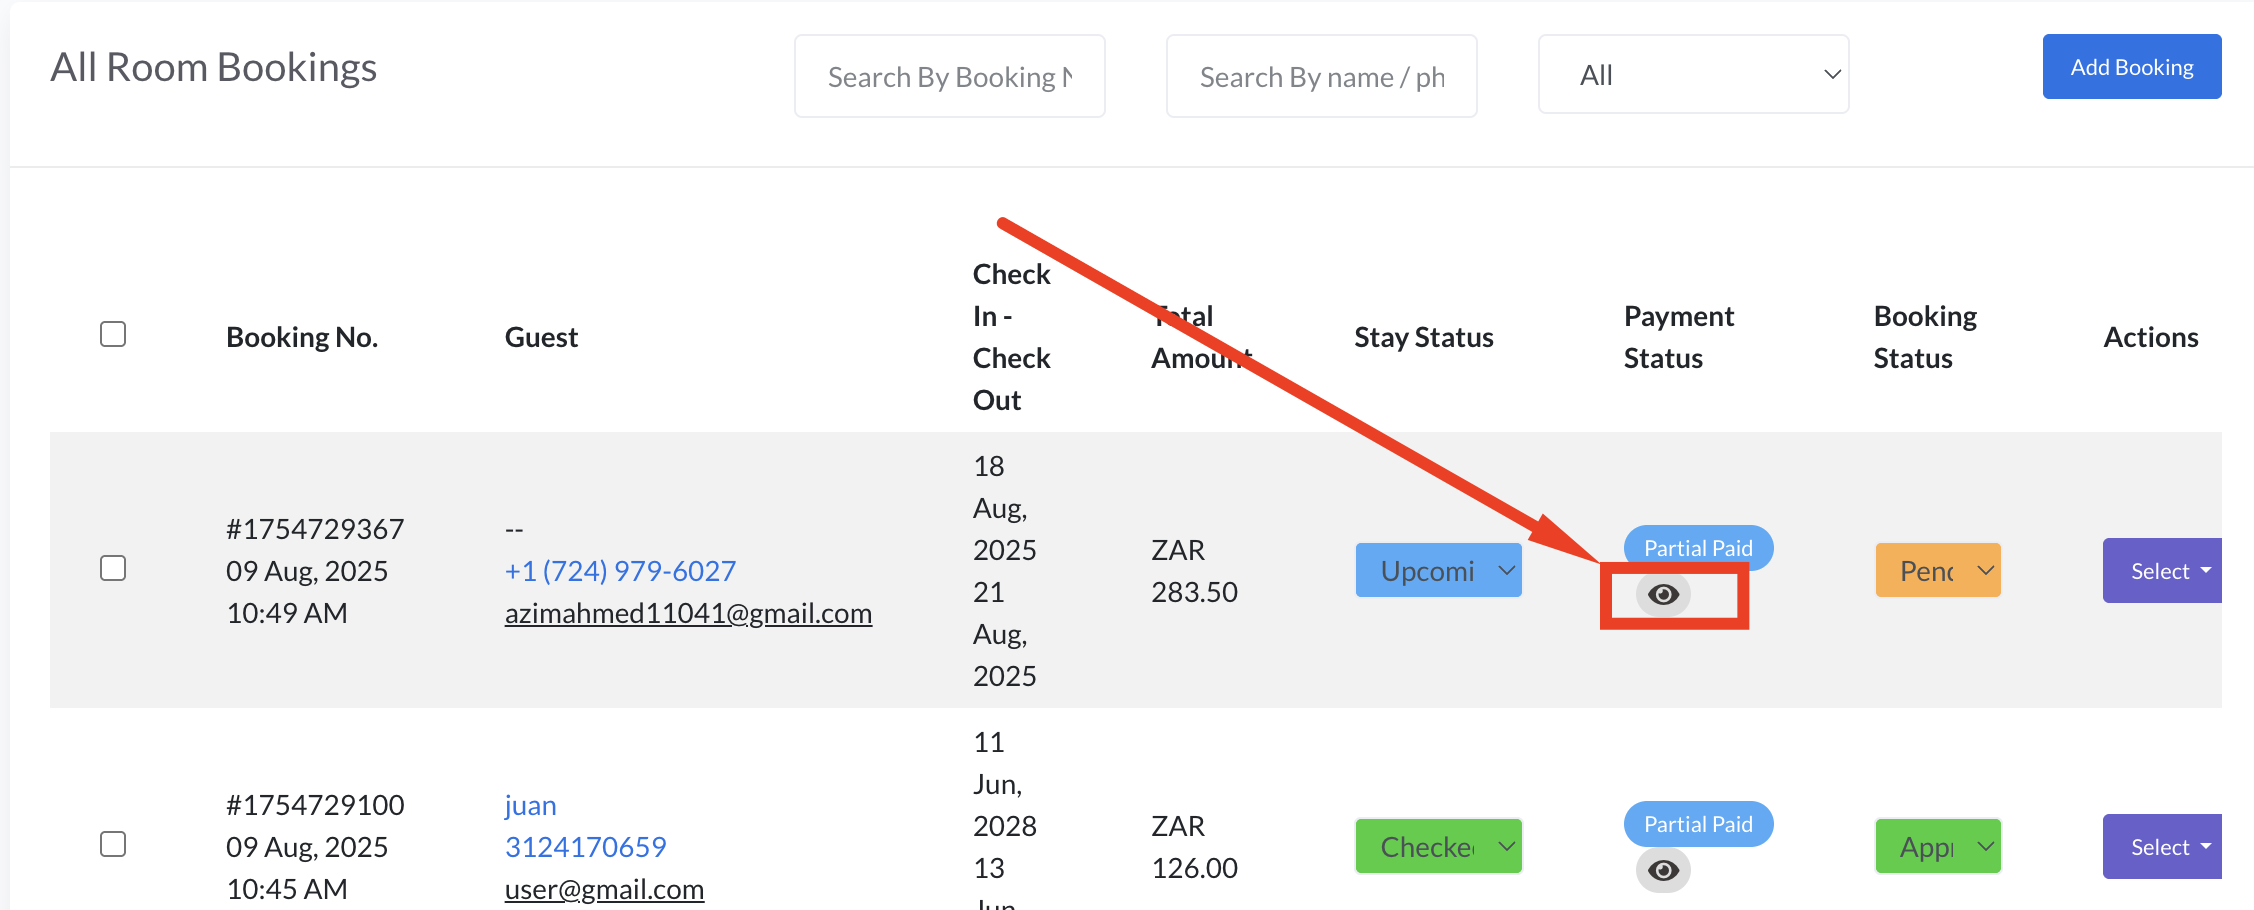
Task: Open guest juan's profile link
Action: (530, 805)
